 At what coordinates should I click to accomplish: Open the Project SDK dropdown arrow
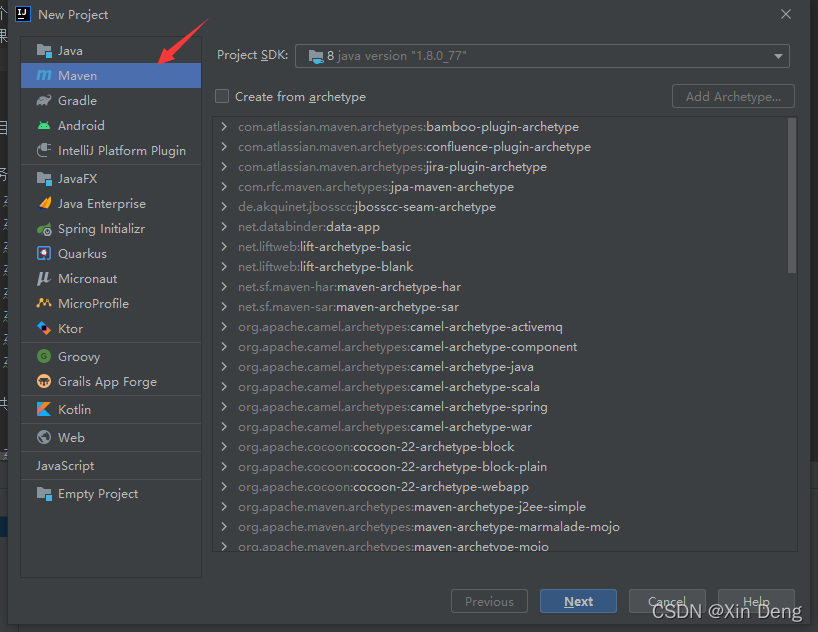(x=778, y=56)
